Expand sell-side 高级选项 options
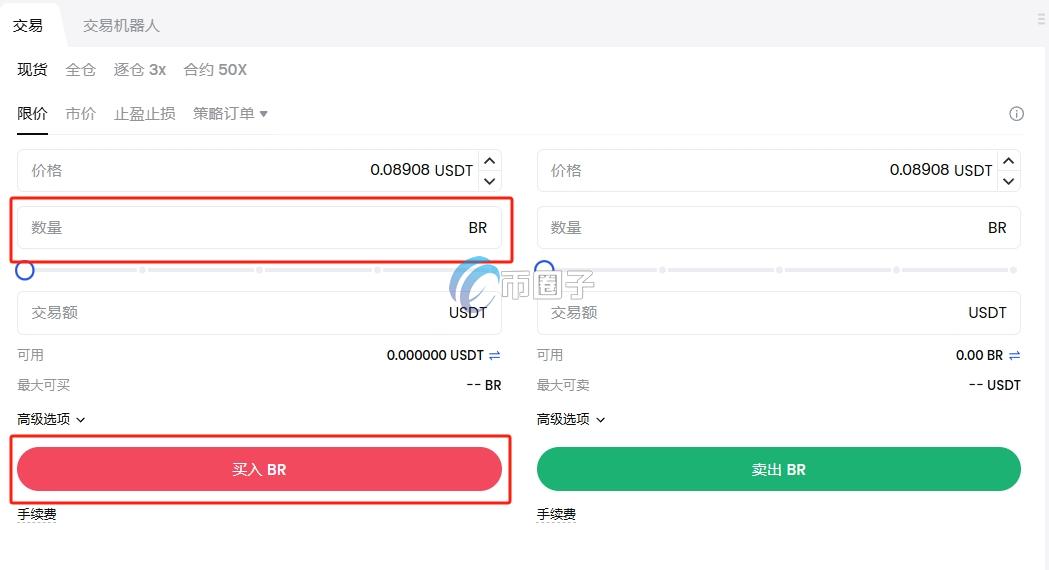 [571, 419]
